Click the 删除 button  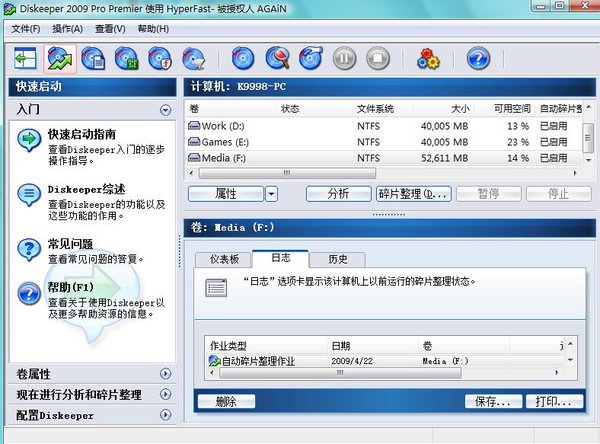226,402
